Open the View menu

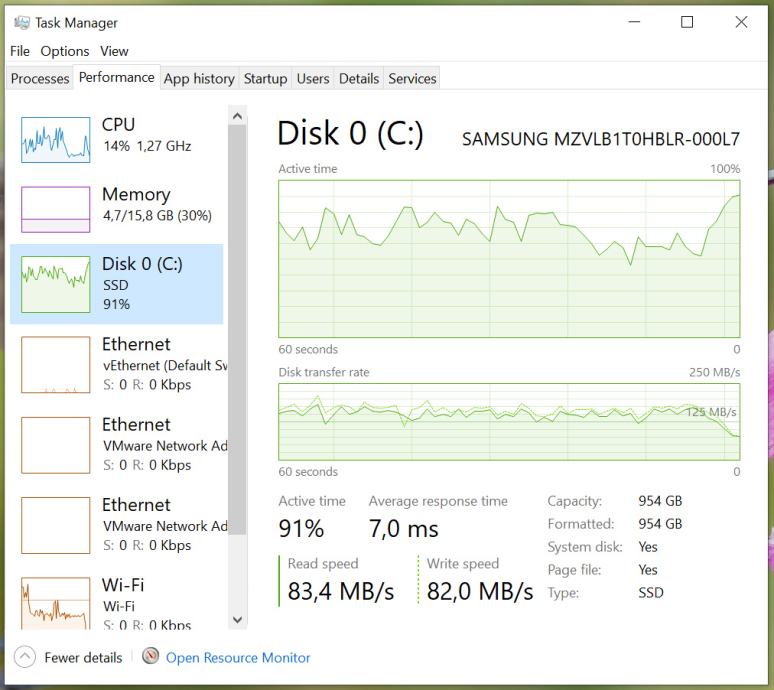click(x=114, y=51)
